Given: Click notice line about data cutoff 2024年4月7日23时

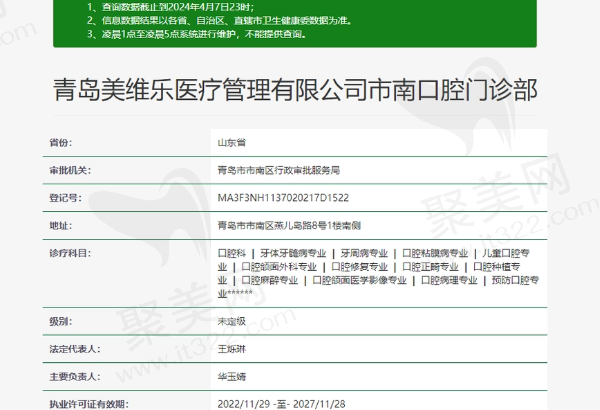Looking at the screenshot, I should [x=170, y=7].
